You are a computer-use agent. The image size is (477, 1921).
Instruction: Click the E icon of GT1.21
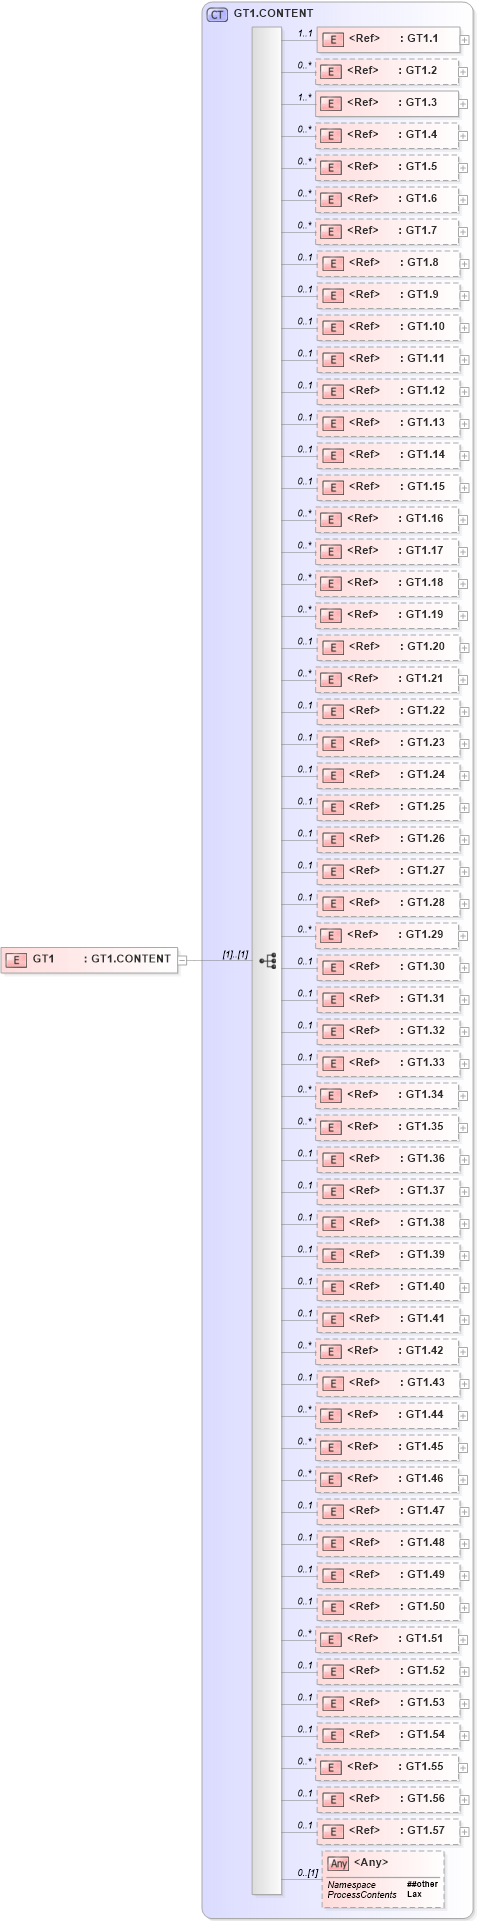(332, 679)
